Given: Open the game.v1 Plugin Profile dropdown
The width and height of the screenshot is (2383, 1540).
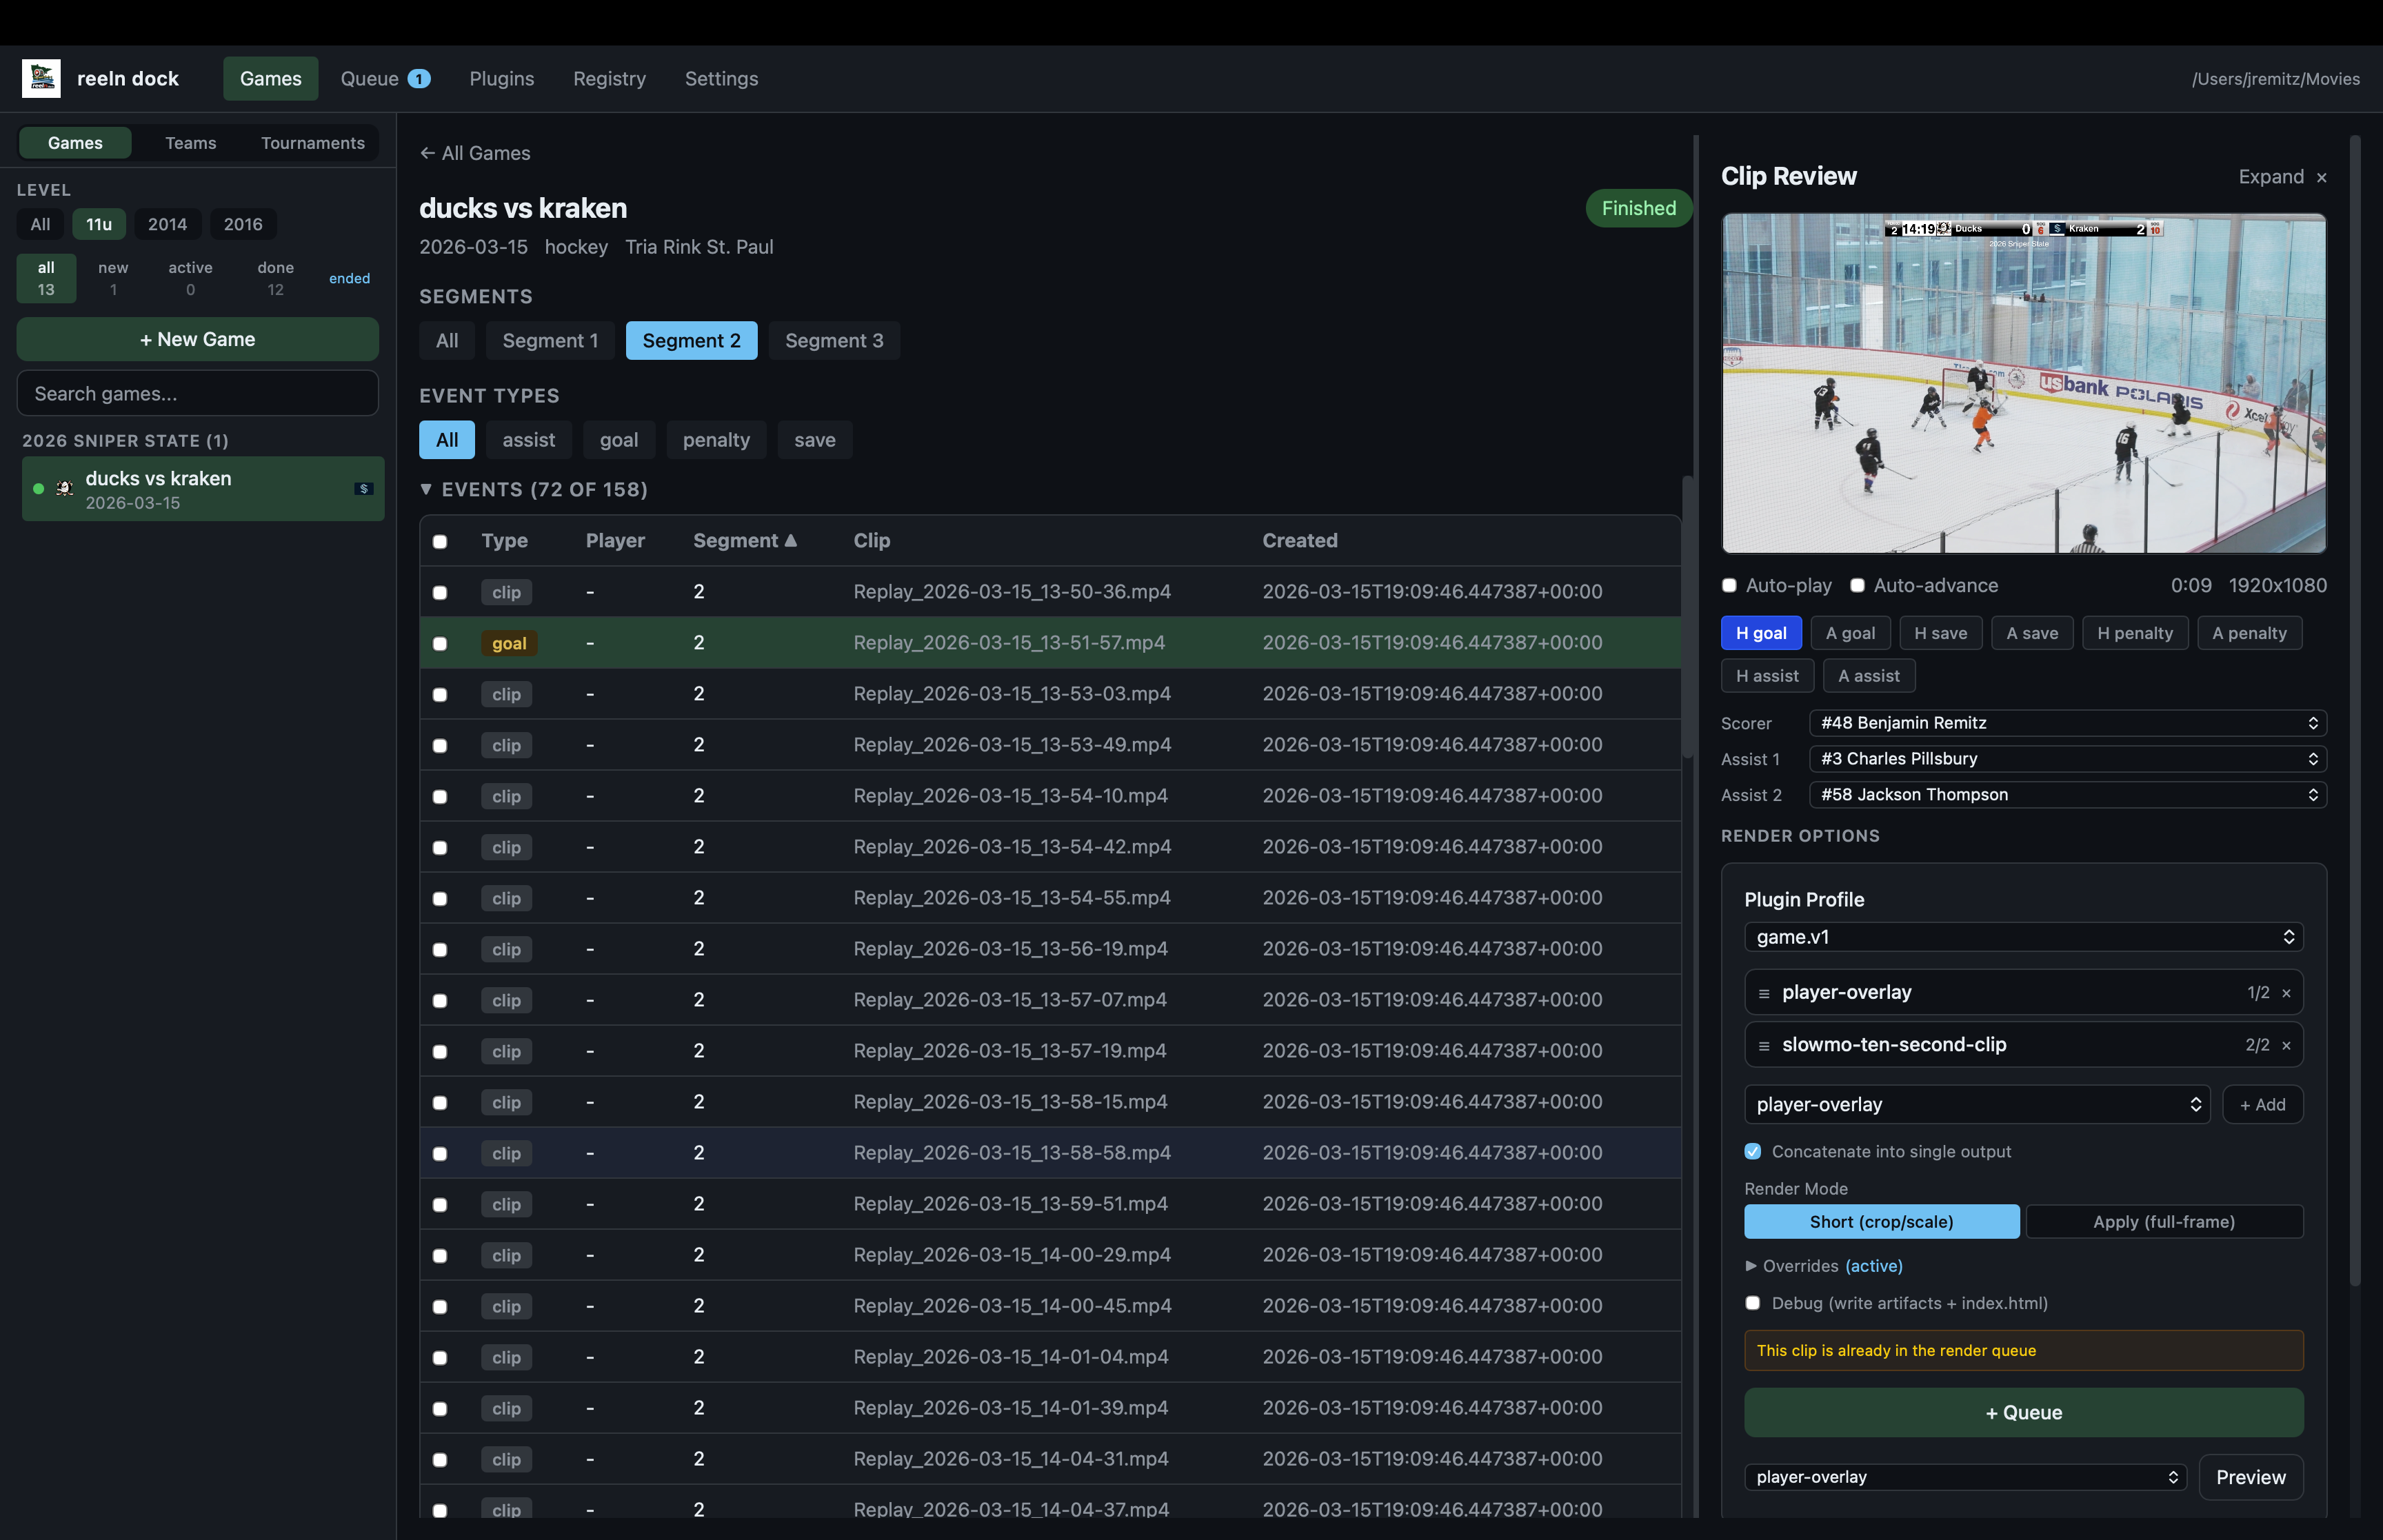Looking at the screenshot, I should point(2023,937).
